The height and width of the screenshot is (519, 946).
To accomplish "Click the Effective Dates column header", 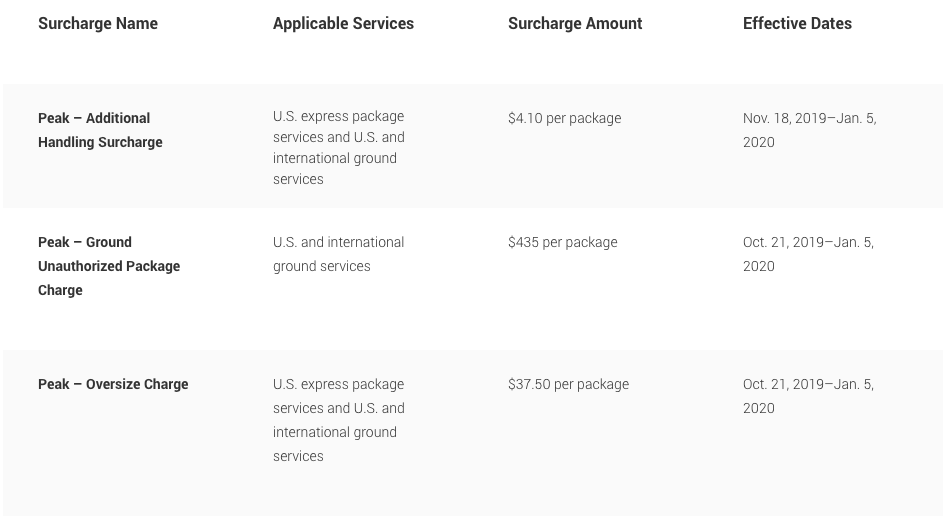I will [x=797, y=23].
